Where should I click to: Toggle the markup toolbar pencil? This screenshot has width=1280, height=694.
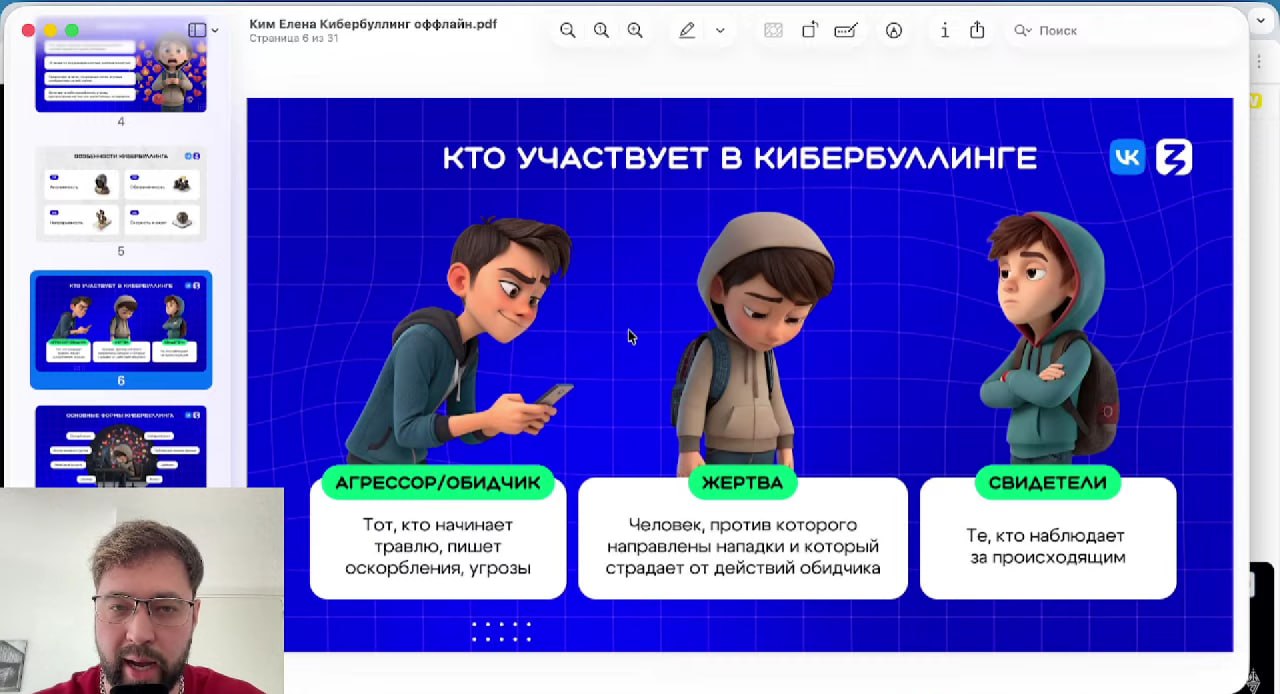click(687, 30)
